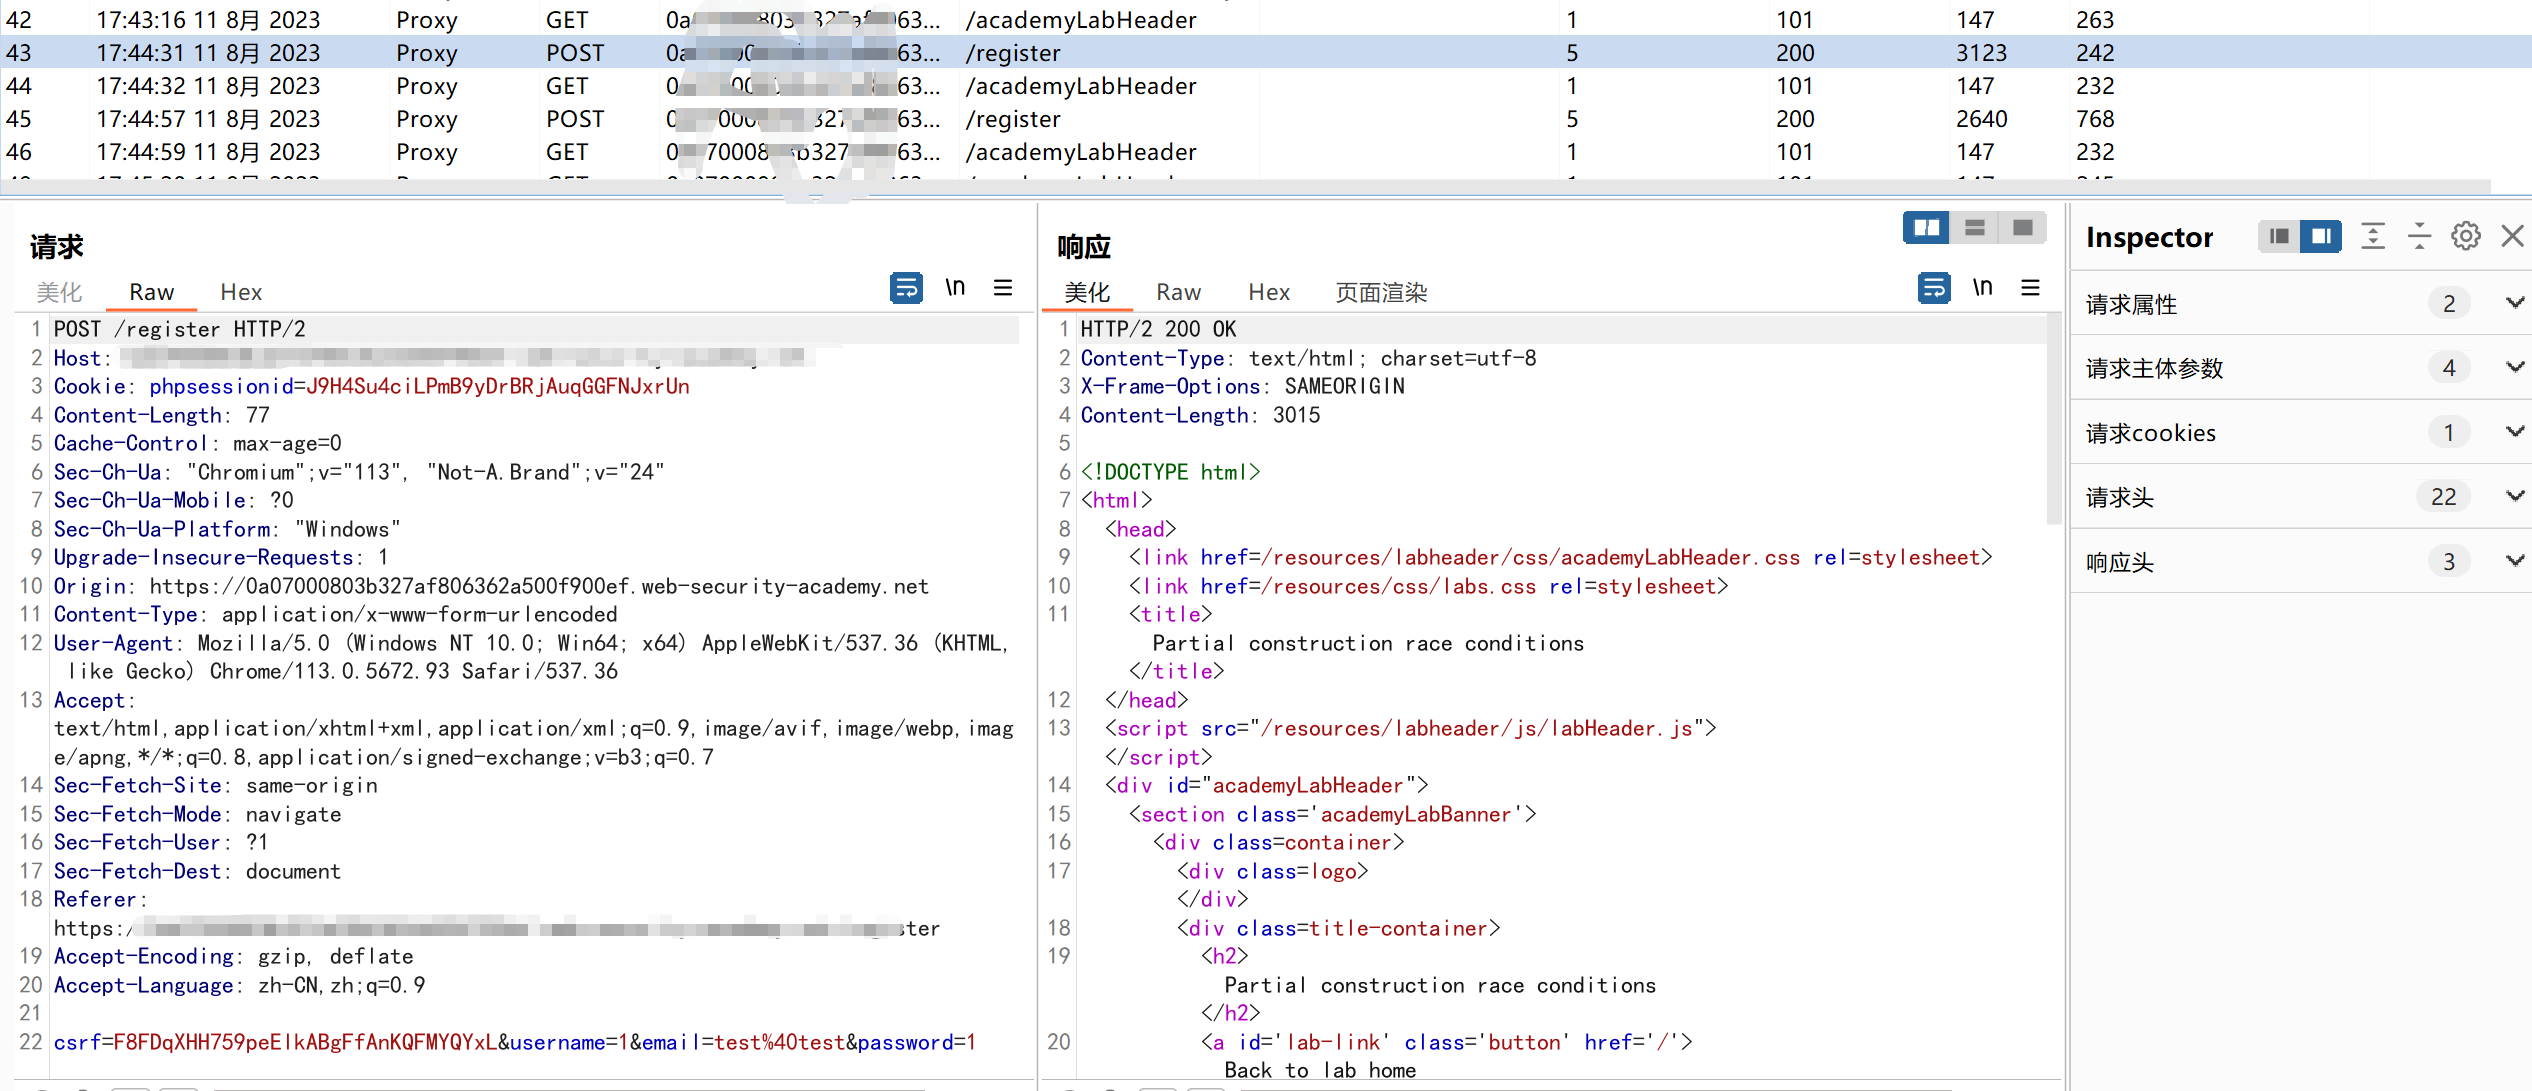
Task: Open request panel hamburger menu
Action: 1003,288
